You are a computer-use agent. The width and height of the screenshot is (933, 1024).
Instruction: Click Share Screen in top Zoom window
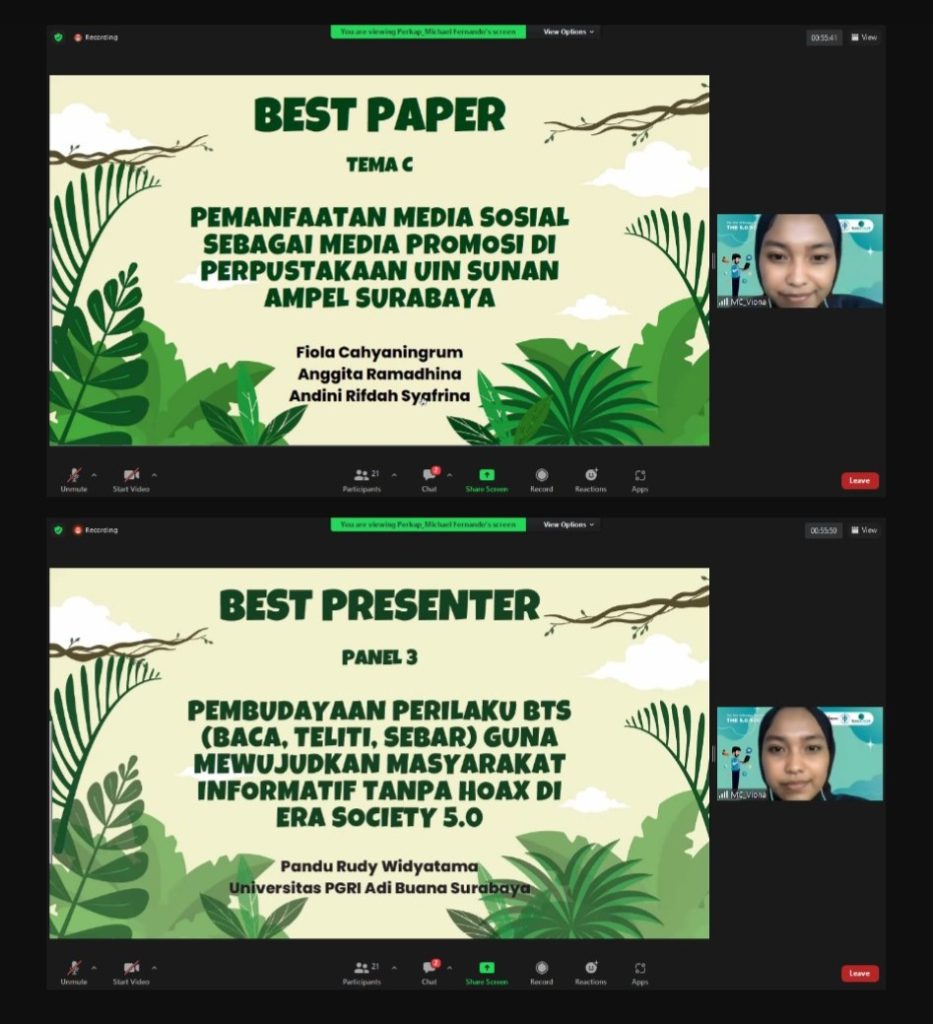[x=486, y=479]
